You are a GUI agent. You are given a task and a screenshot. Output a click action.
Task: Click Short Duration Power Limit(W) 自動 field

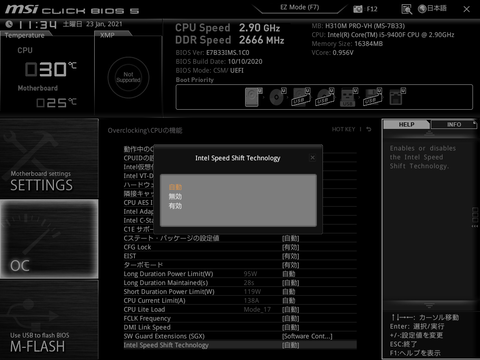[289, 292]
